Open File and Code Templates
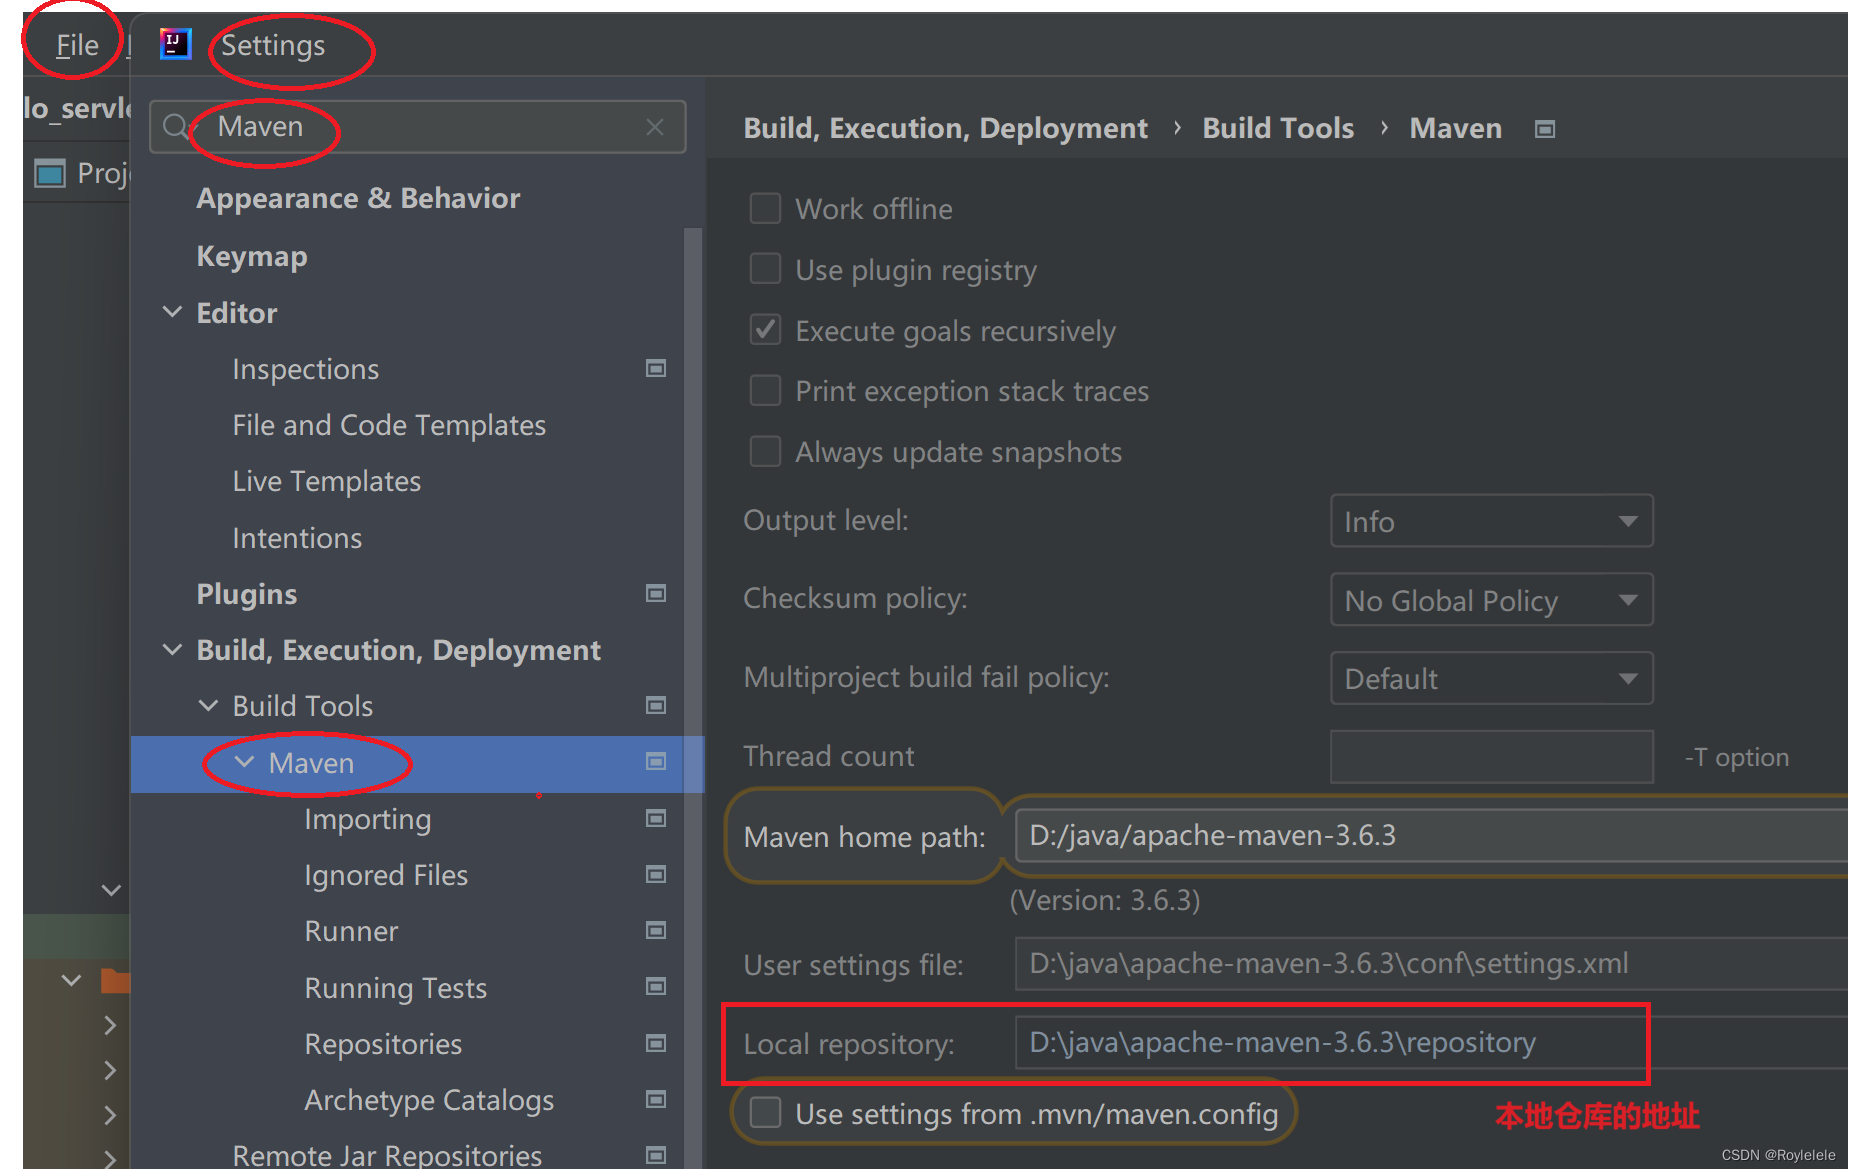 (389, 426)
